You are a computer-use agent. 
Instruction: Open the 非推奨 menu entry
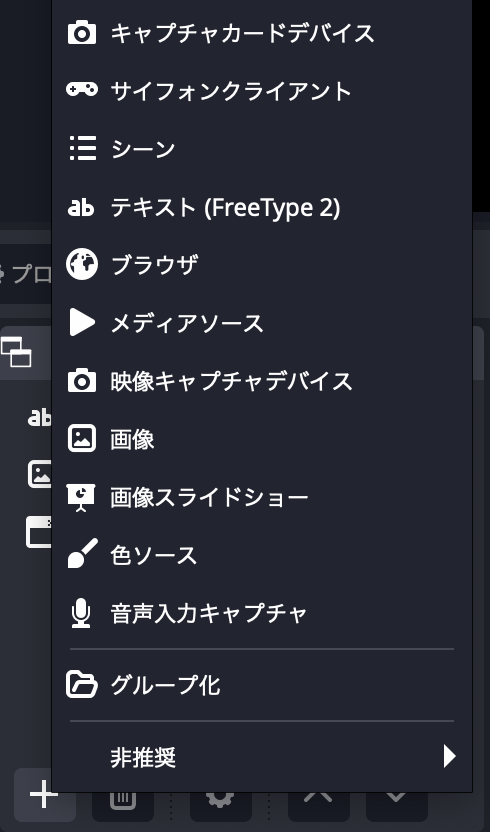[262, 757]
